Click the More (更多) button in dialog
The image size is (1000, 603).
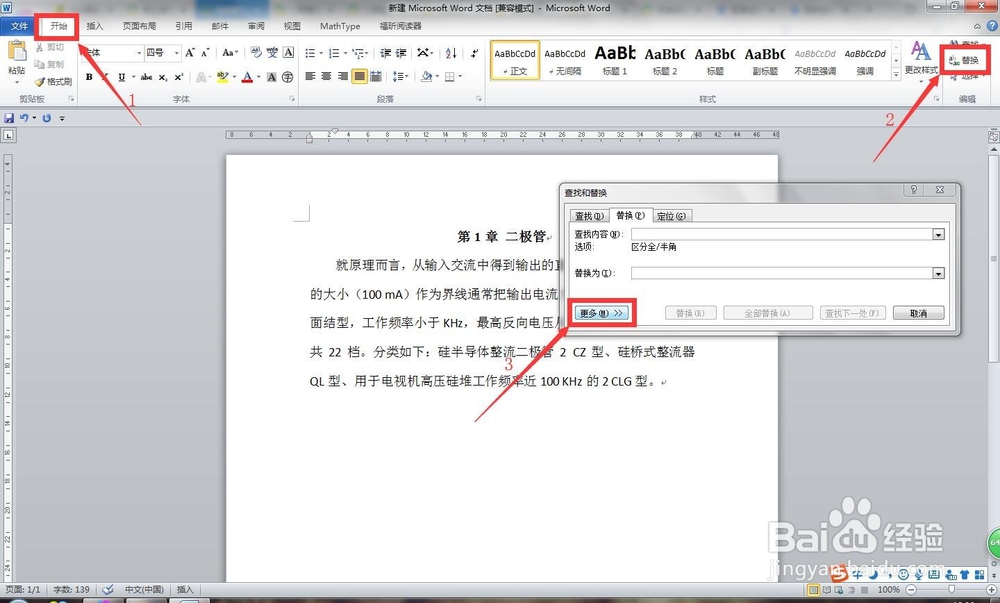pyautogui.click(x=601, y=313)
